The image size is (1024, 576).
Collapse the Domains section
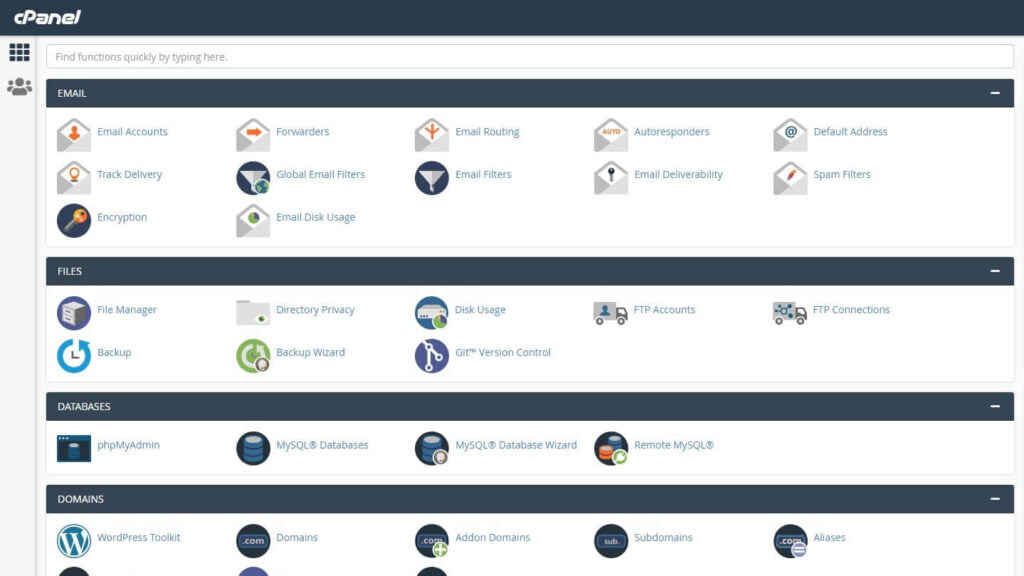(x=994, y=498)
